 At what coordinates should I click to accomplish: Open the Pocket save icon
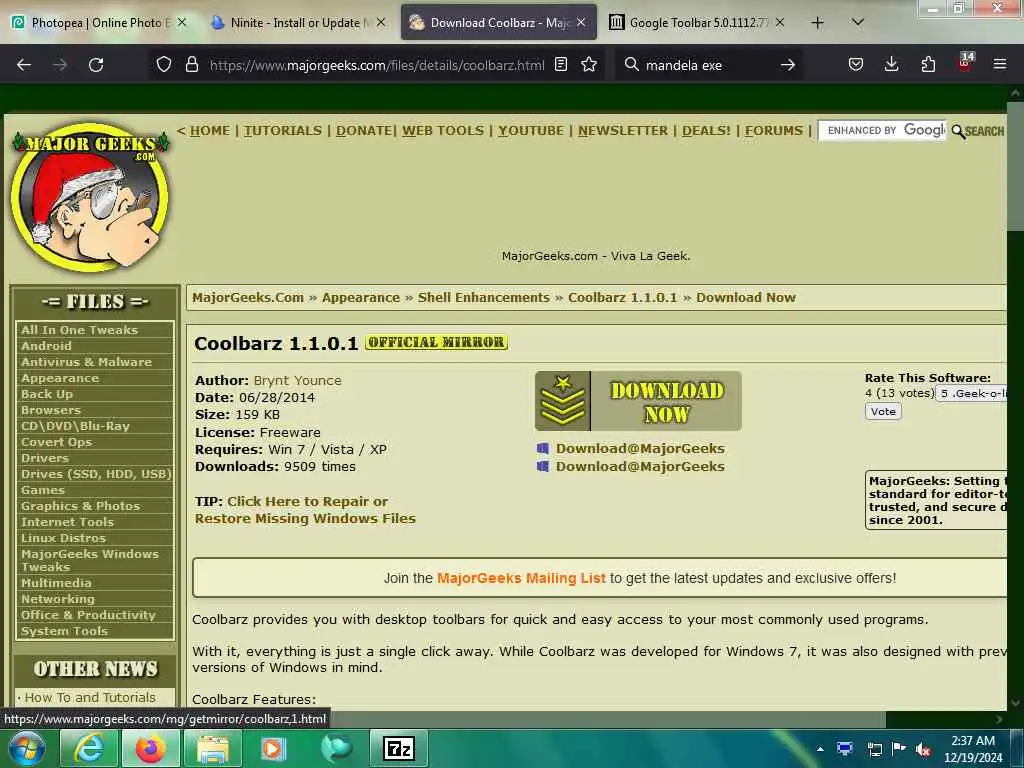pyautogui.click(x=856, y=65)
